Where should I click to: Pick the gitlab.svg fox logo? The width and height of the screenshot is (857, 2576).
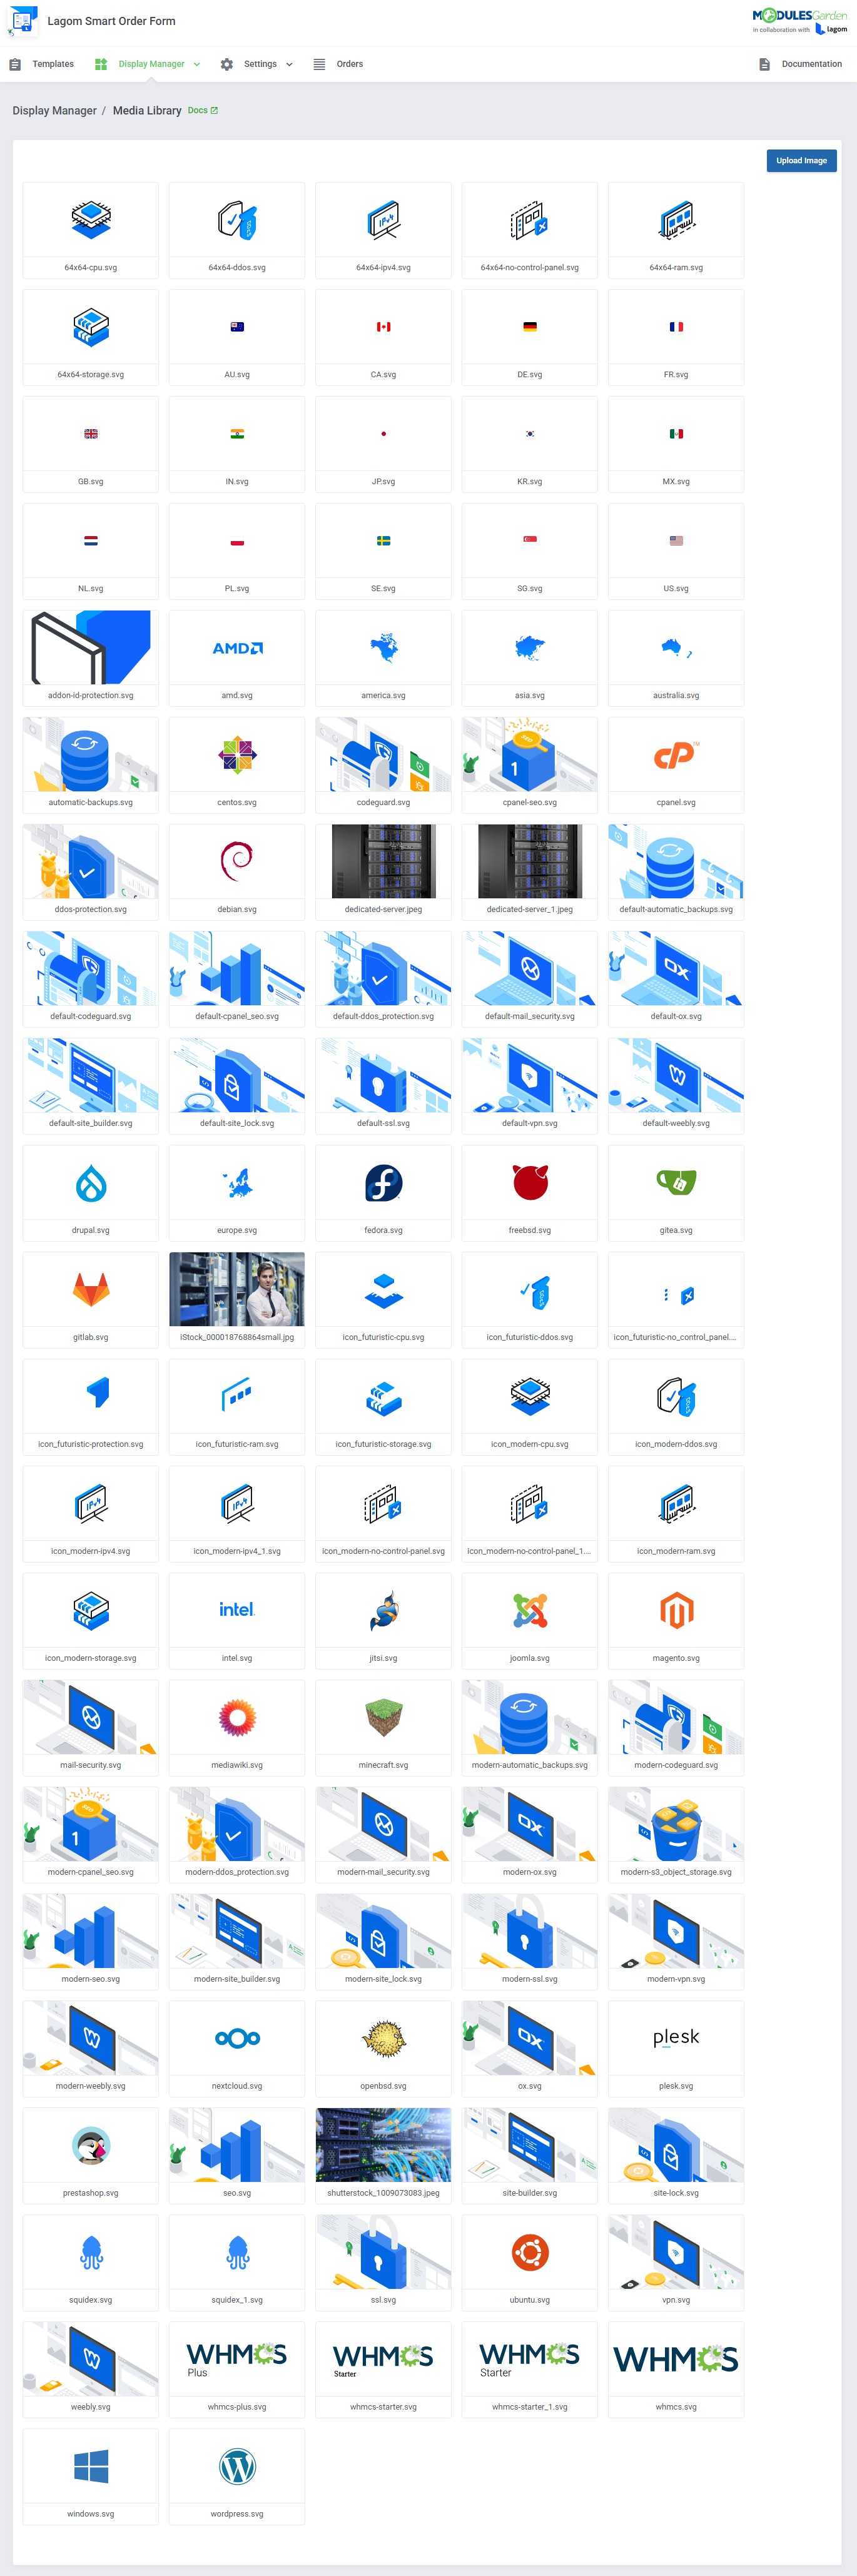(91, 1290)
